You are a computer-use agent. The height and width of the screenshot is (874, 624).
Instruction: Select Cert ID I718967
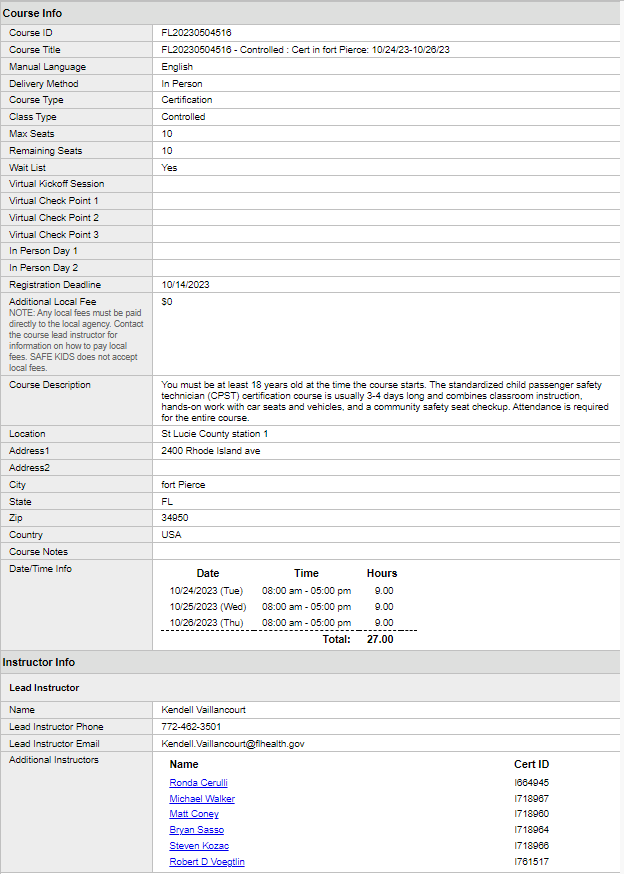click(531, 799)
